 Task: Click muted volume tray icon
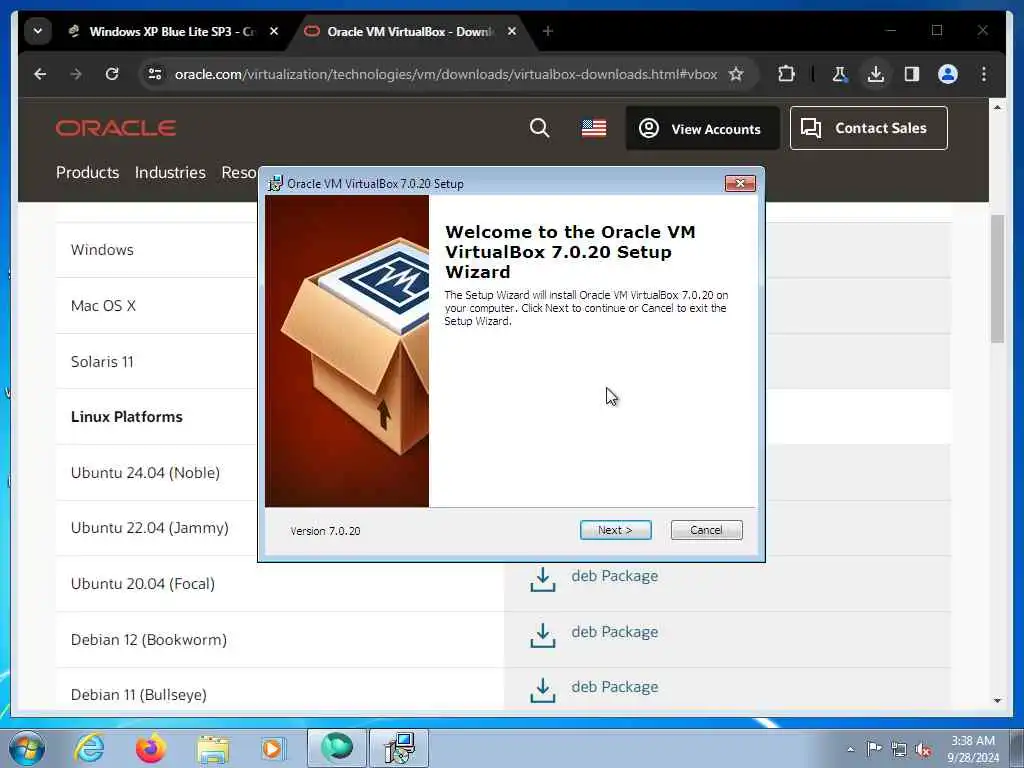click(923, 749)
